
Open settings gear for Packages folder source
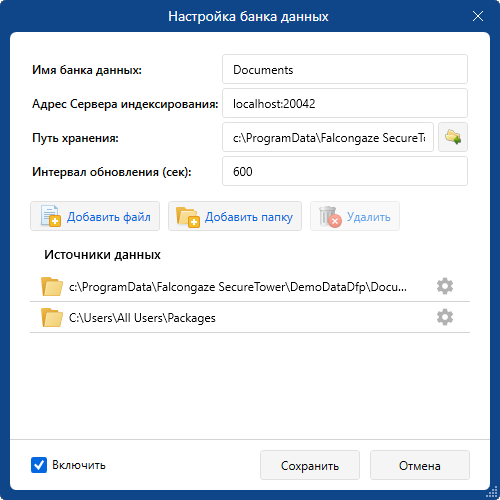coord(445,317)
